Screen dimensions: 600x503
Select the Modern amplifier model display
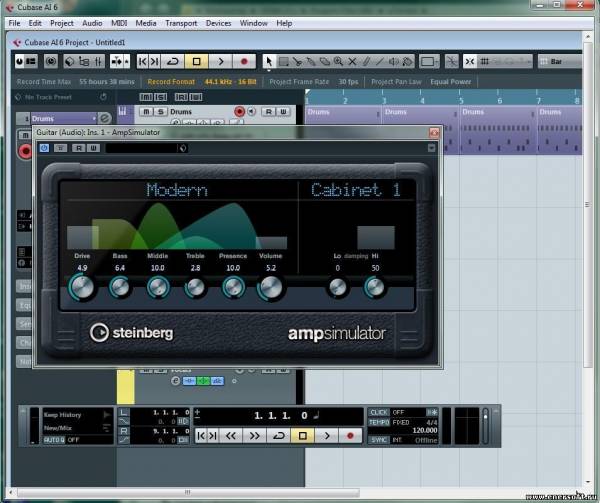(x=177, y=190)
